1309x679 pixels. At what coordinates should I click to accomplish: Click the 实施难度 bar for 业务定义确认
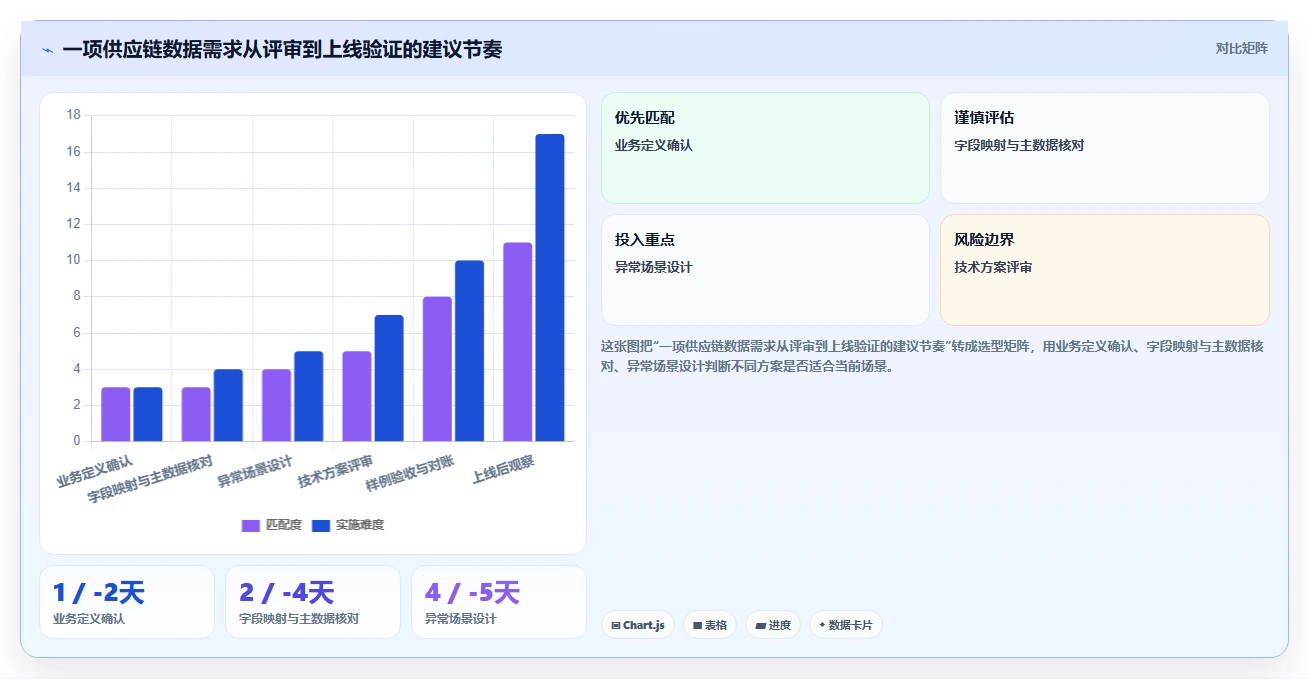point(148,414)
